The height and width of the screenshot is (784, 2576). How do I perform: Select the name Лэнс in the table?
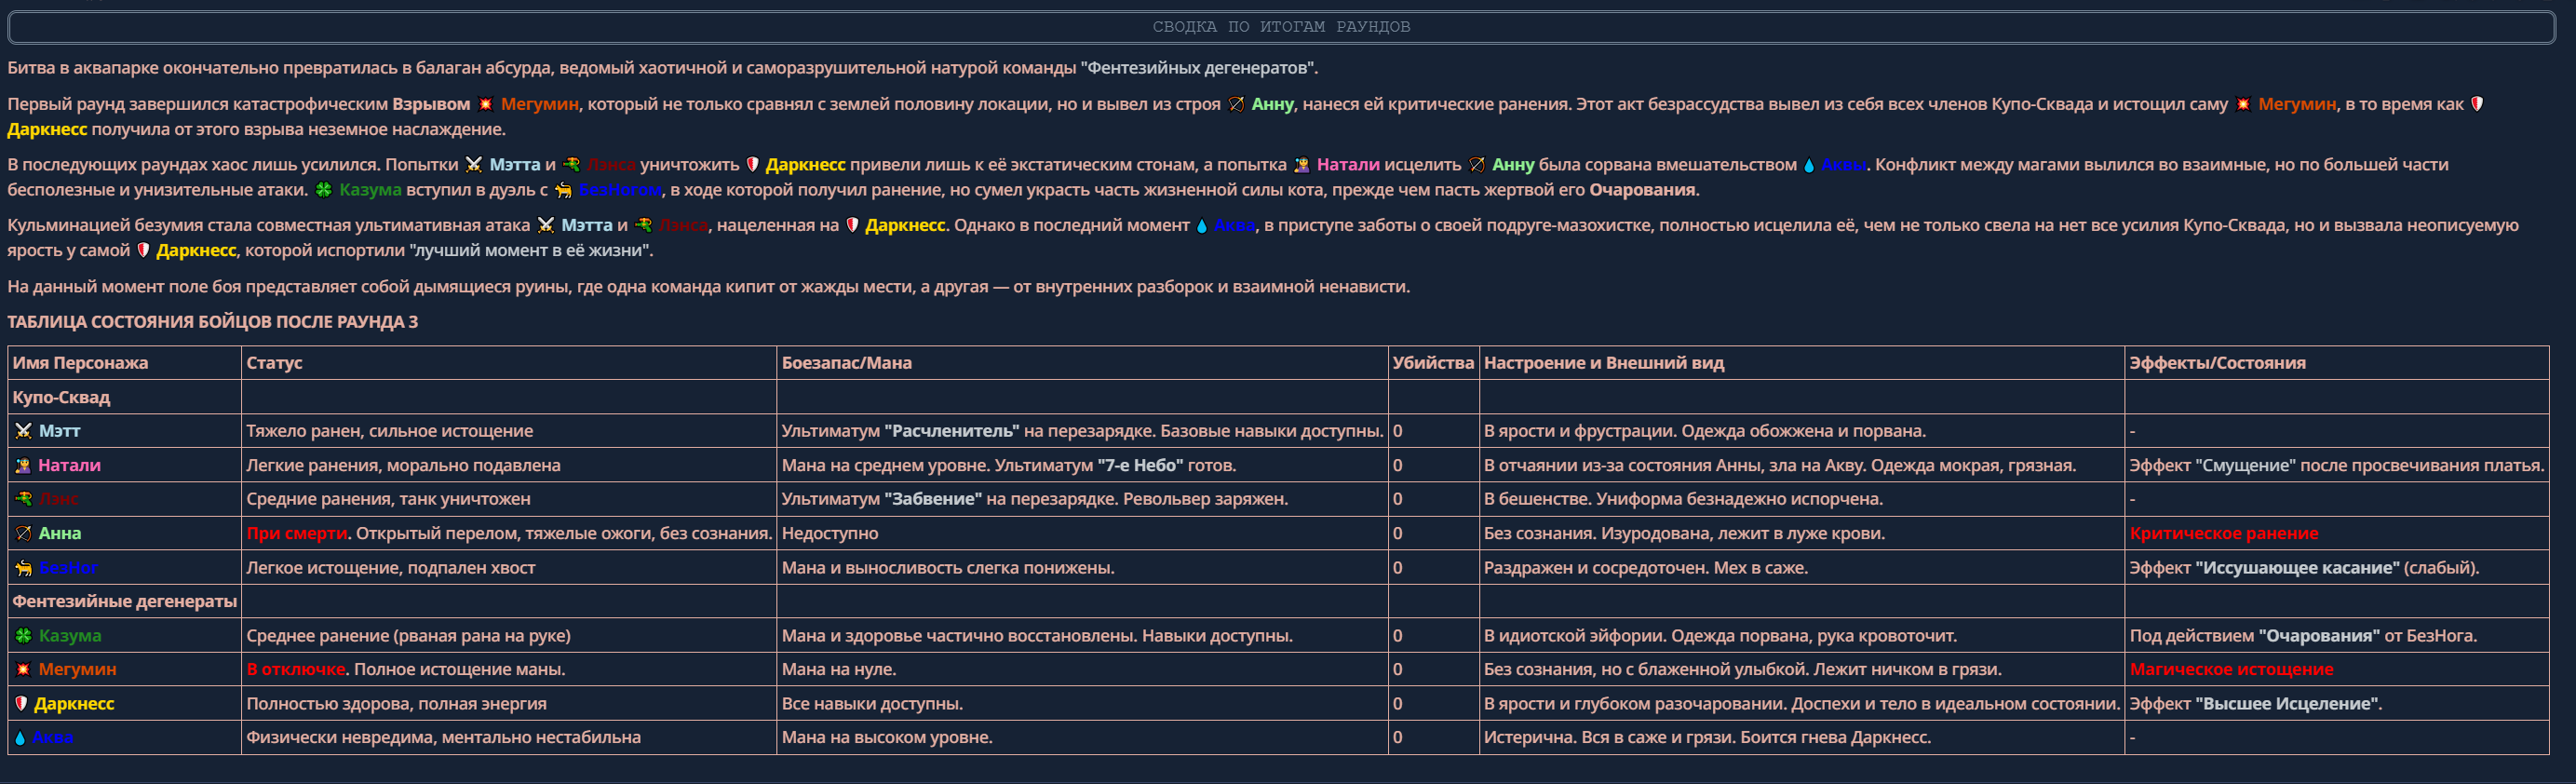(58, 499)
